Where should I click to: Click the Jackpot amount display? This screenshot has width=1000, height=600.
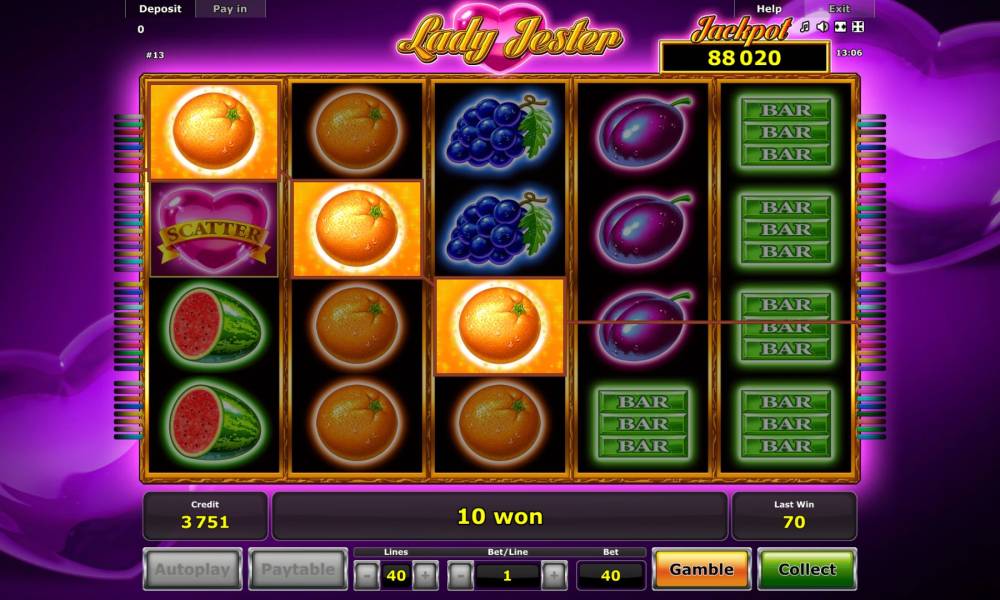pos(744,58)
